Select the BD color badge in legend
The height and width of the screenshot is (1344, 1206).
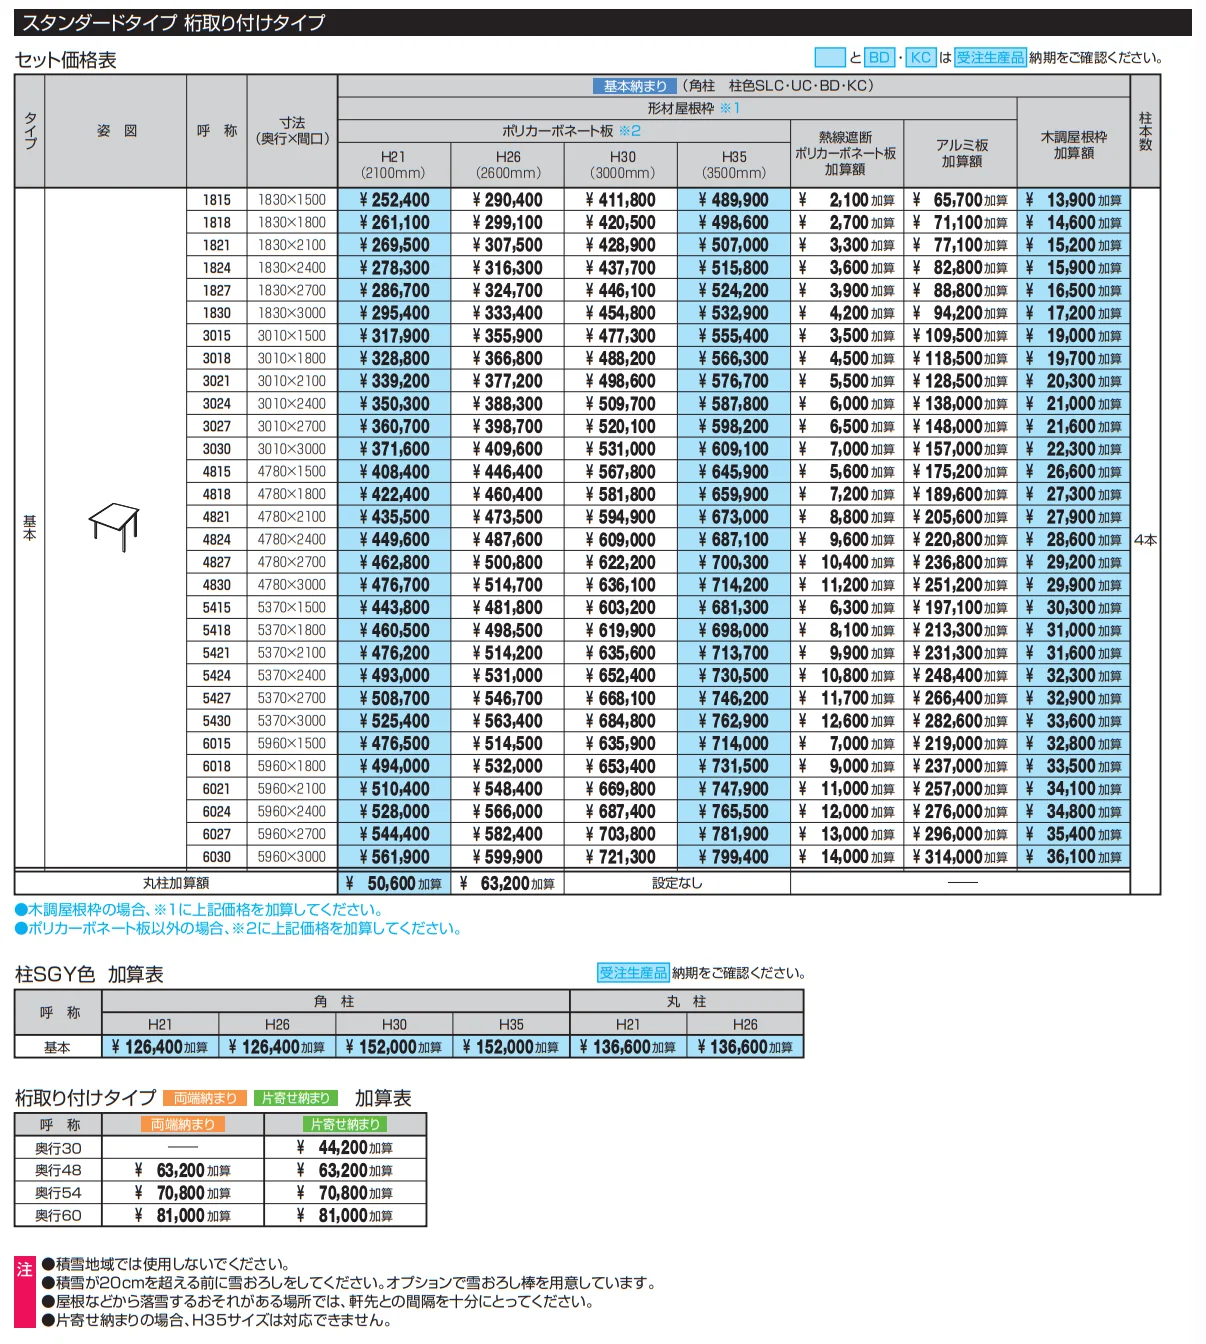[879, 58]
